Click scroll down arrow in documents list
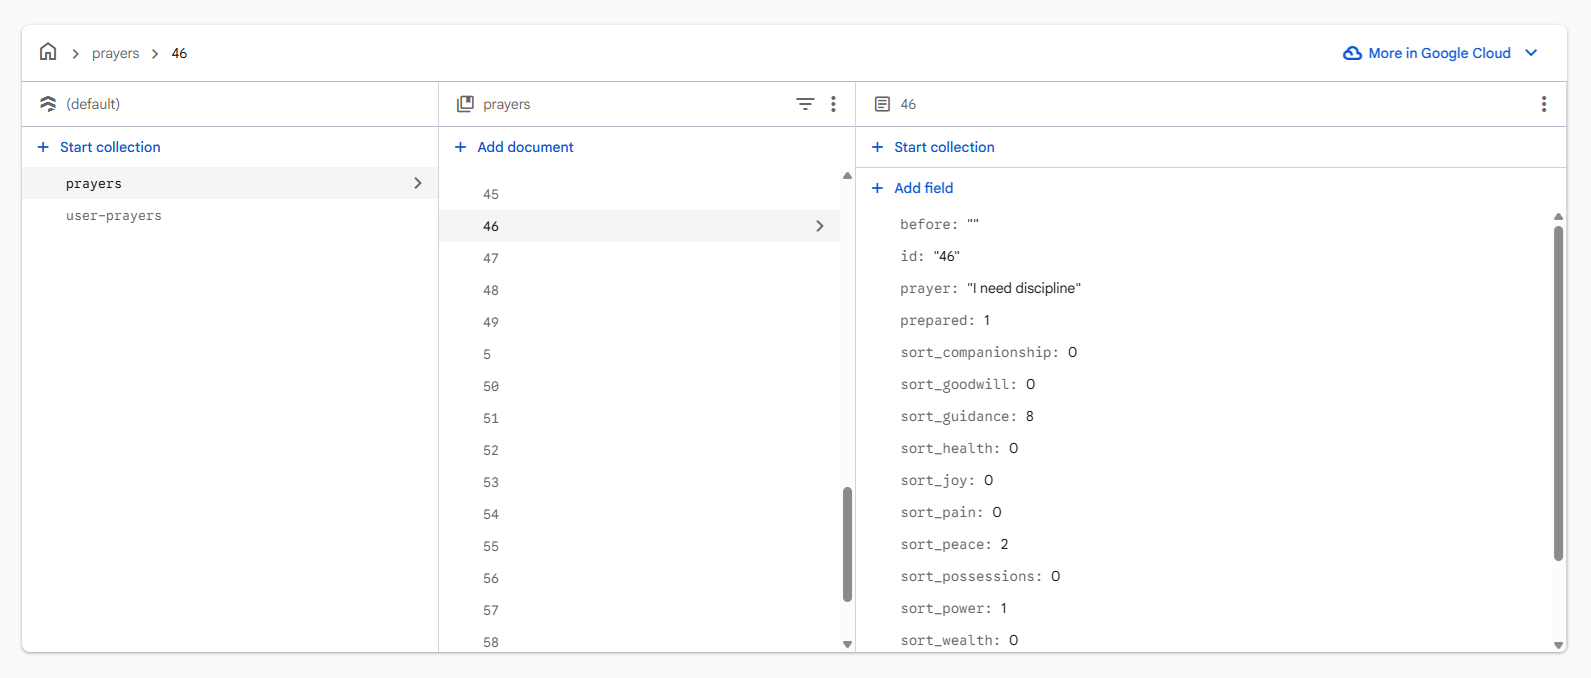The image size is (1591, 678). (x=847, y=645)
